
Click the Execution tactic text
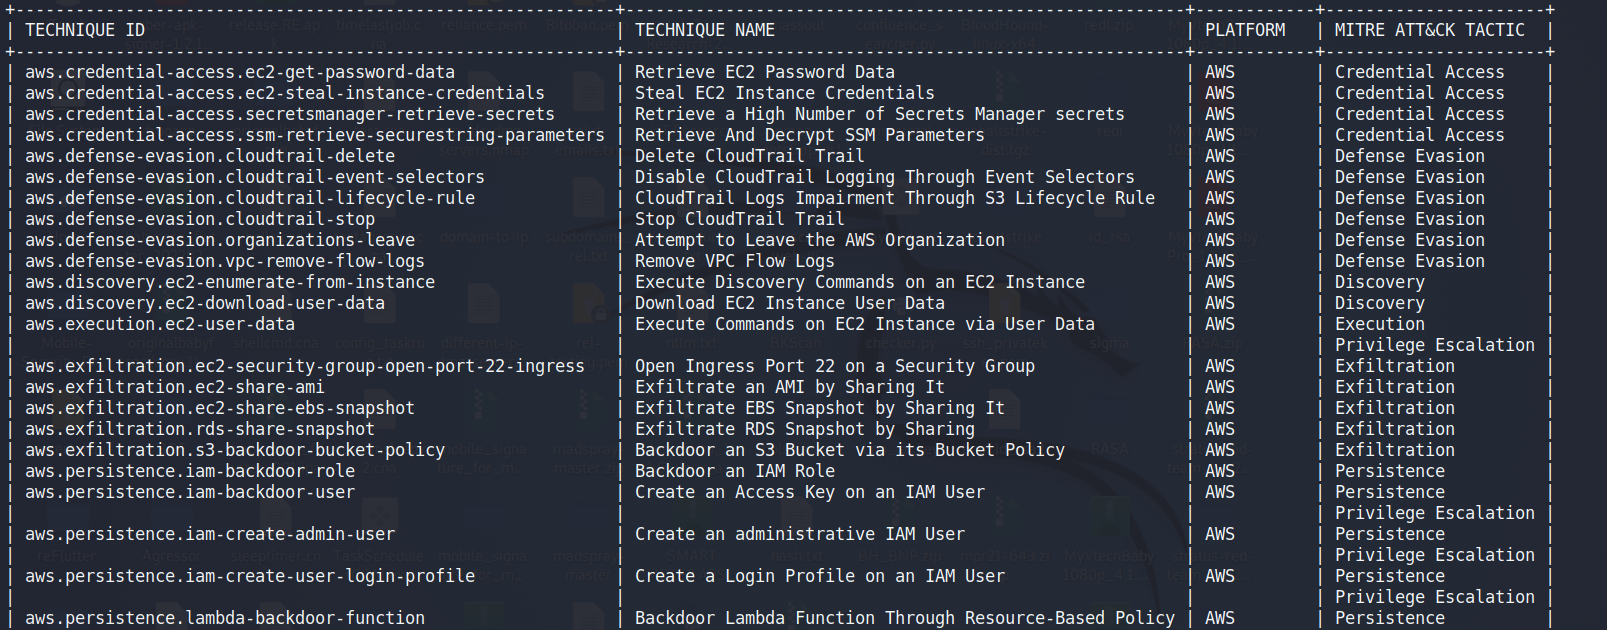1380,324
